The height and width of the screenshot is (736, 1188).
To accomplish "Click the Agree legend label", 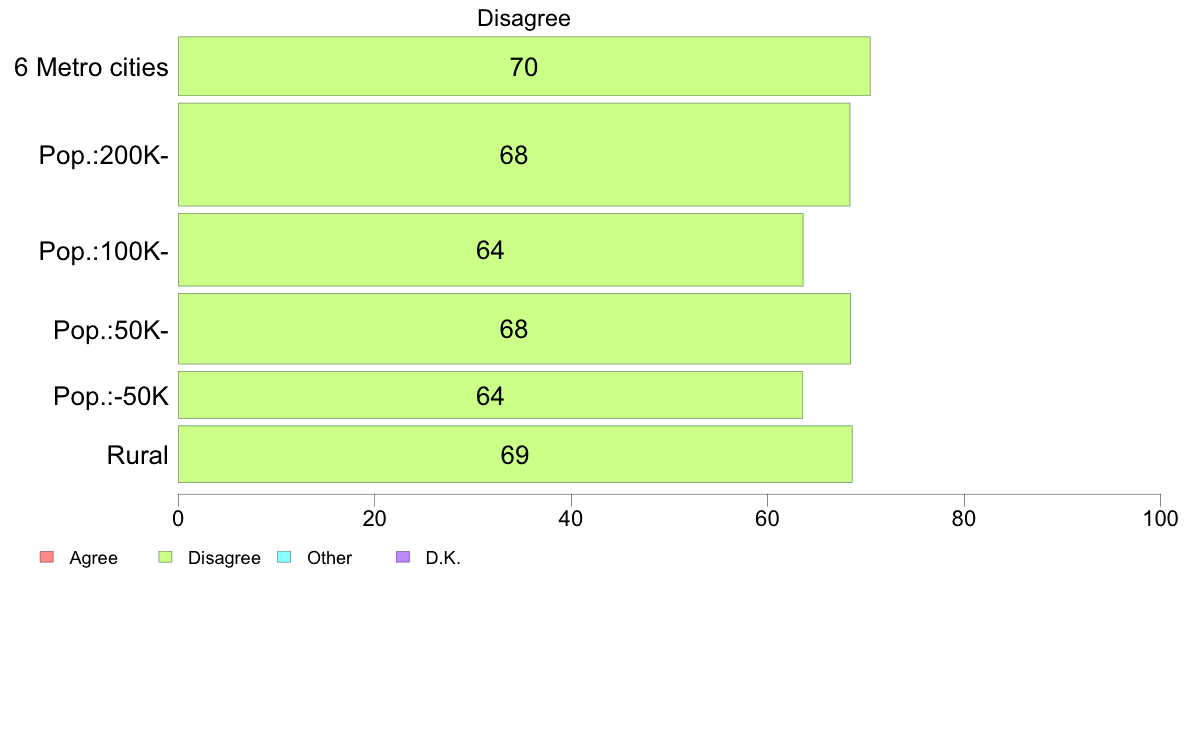I will [93, 558].
